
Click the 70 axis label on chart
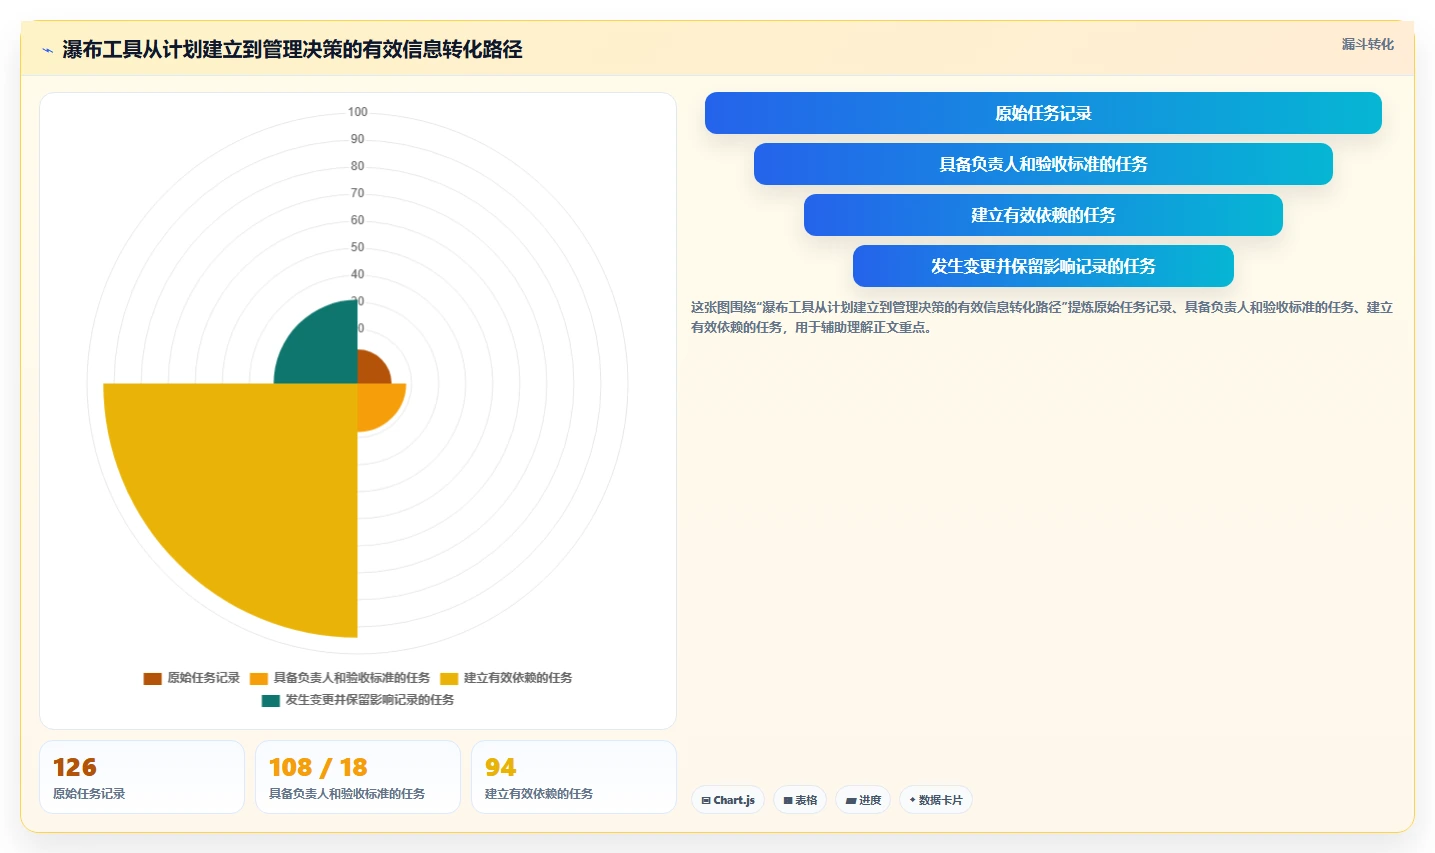358,193
